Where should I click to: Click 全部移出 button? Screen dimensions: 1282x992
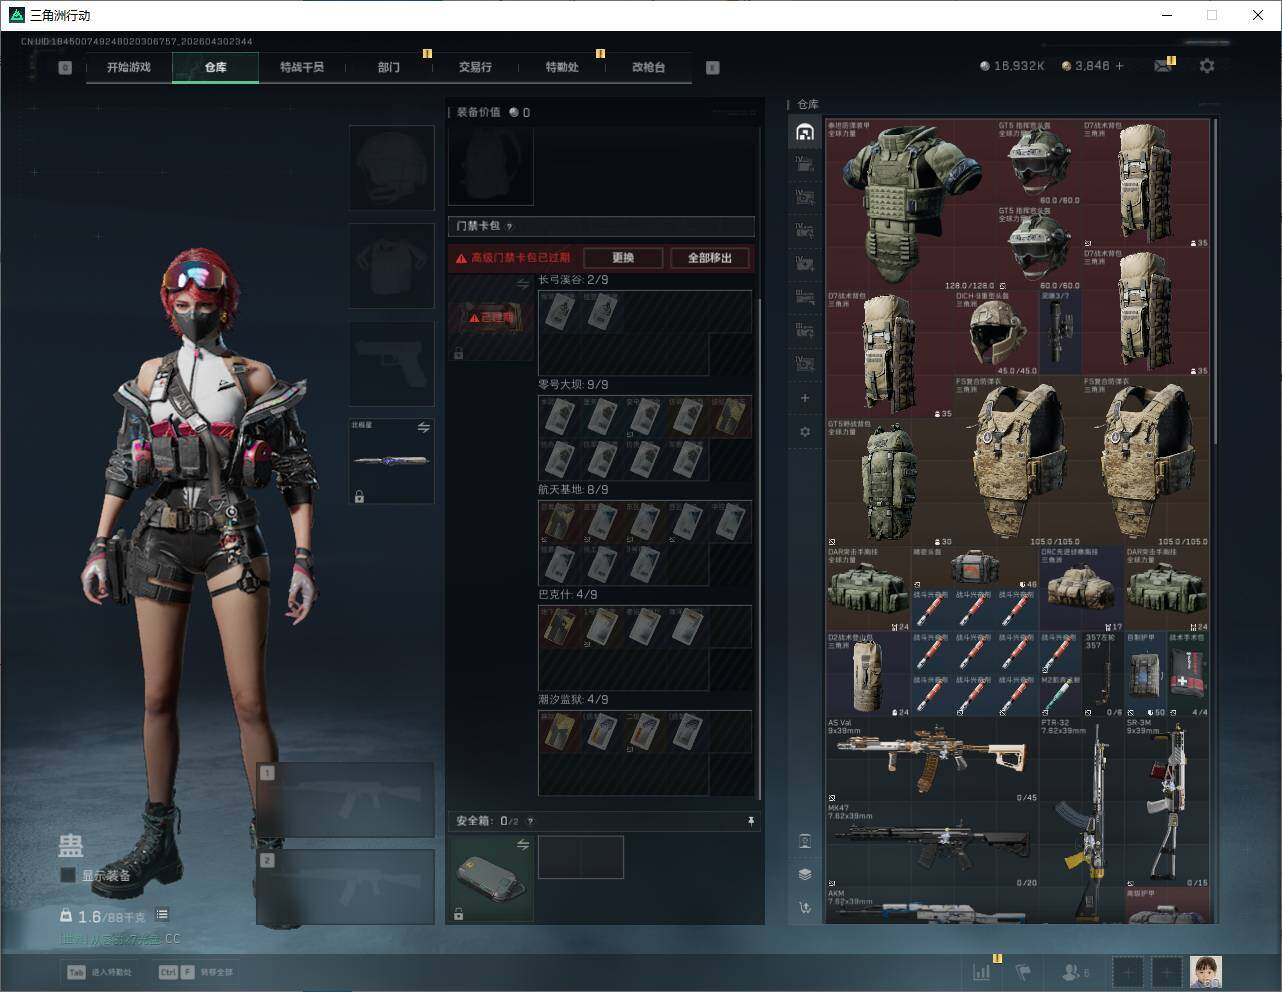click(710, 258)
